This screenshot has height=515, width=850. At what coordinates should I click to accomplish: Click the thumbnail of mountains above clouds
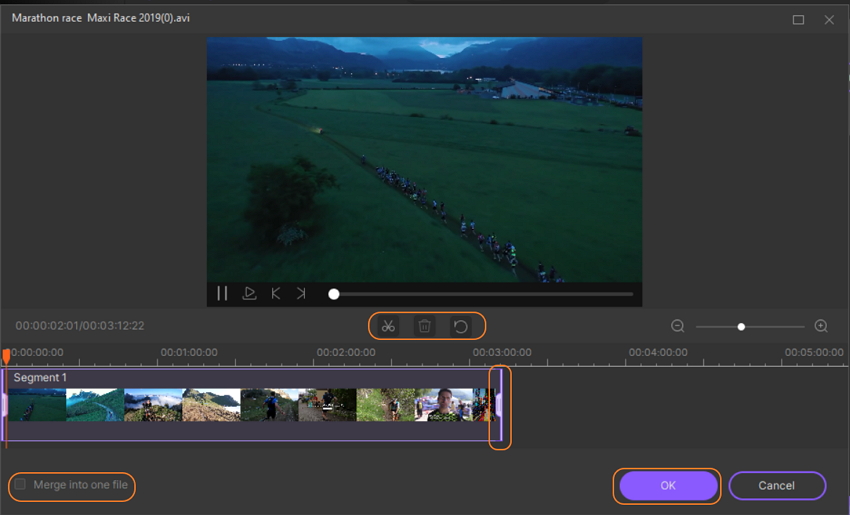click(x=153, y=404)
